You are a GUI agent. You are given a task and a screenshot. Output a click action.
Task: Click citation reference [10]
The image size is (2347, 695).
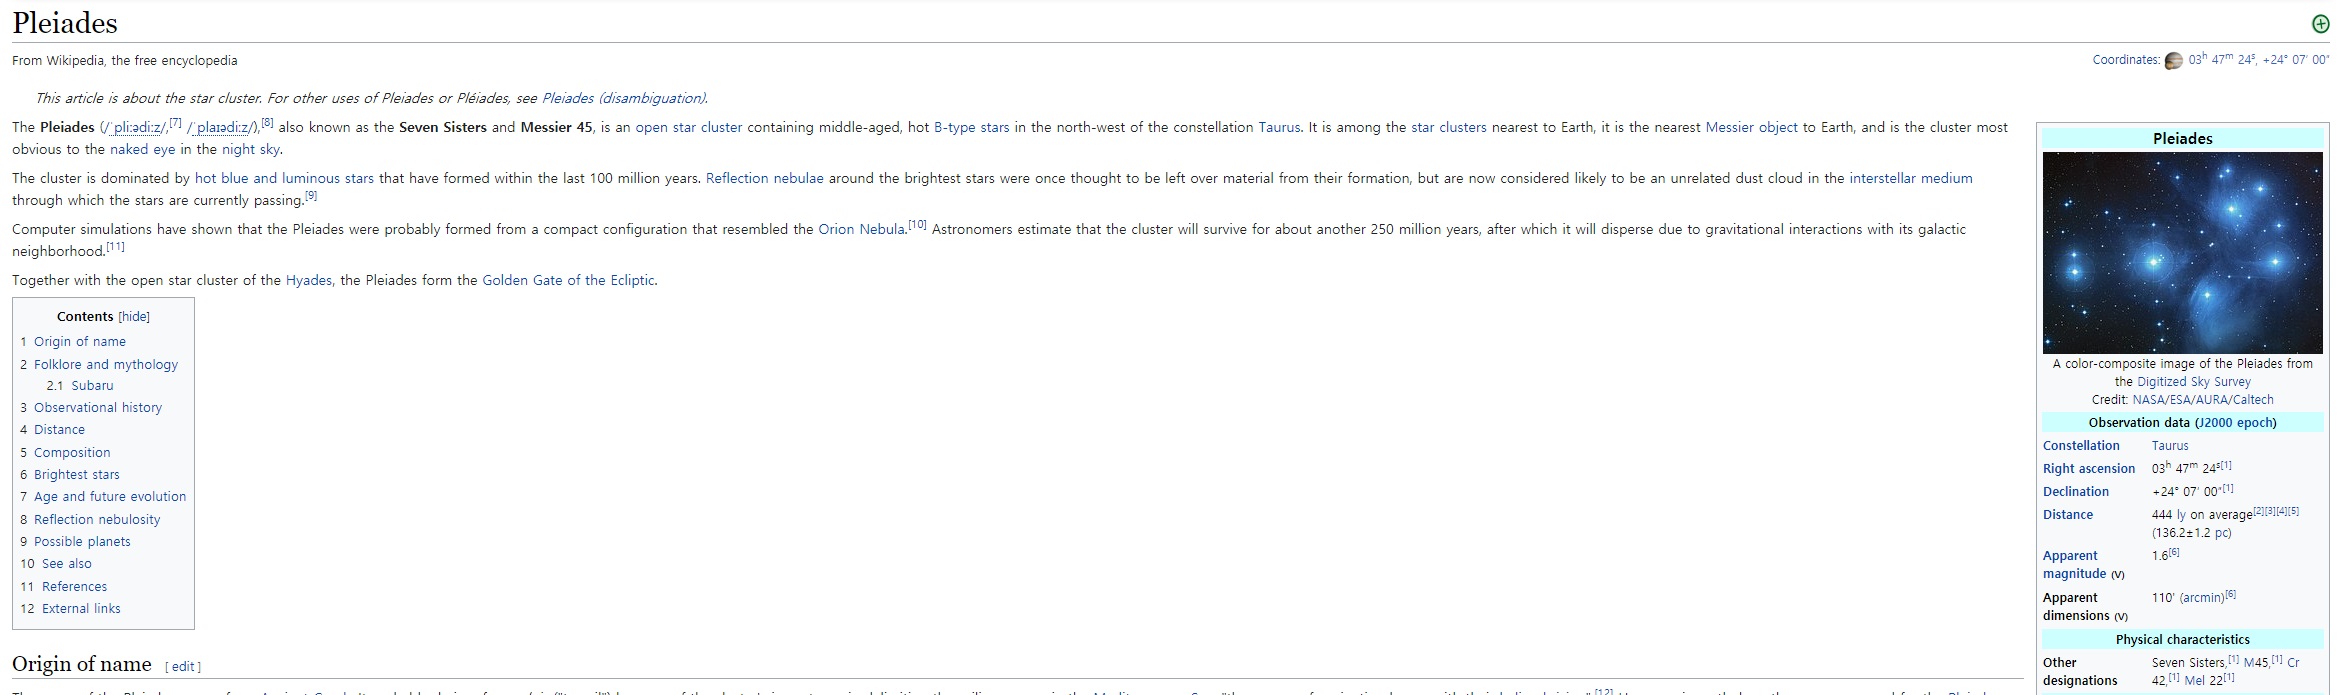917,225
